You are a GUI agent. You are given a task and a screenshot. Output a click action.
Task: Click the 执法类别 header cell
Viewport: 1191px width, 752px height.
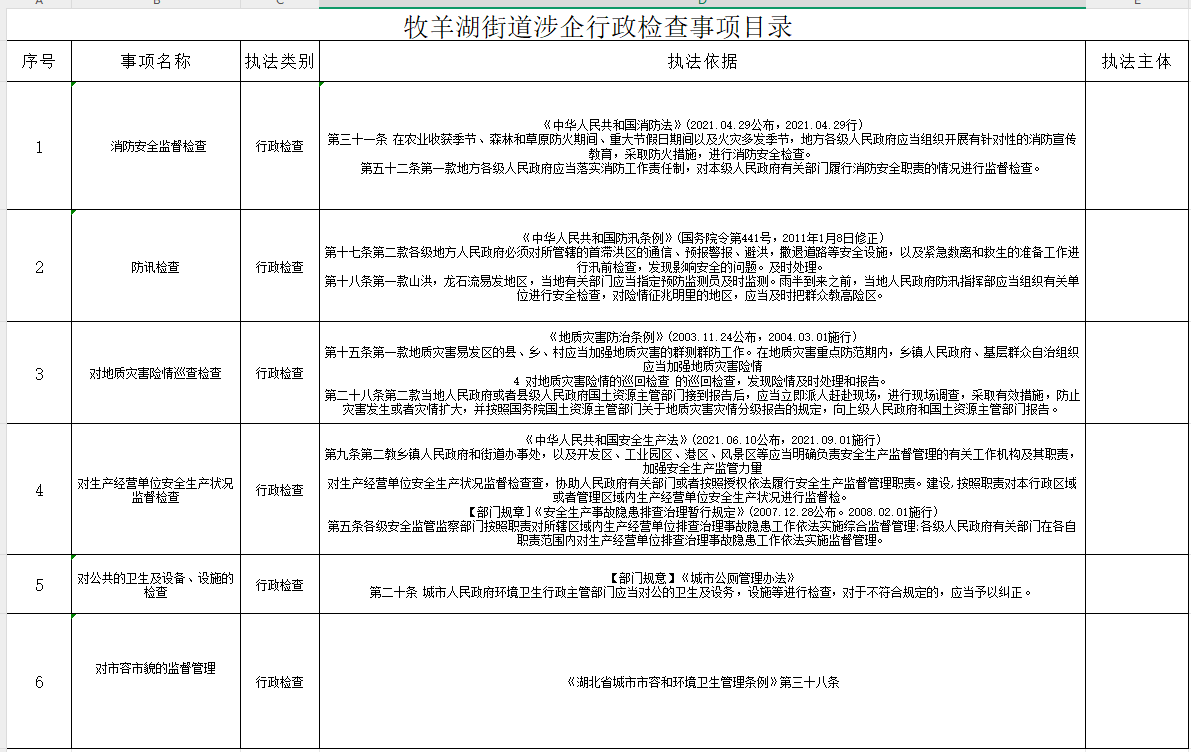(x=279, y=61)
